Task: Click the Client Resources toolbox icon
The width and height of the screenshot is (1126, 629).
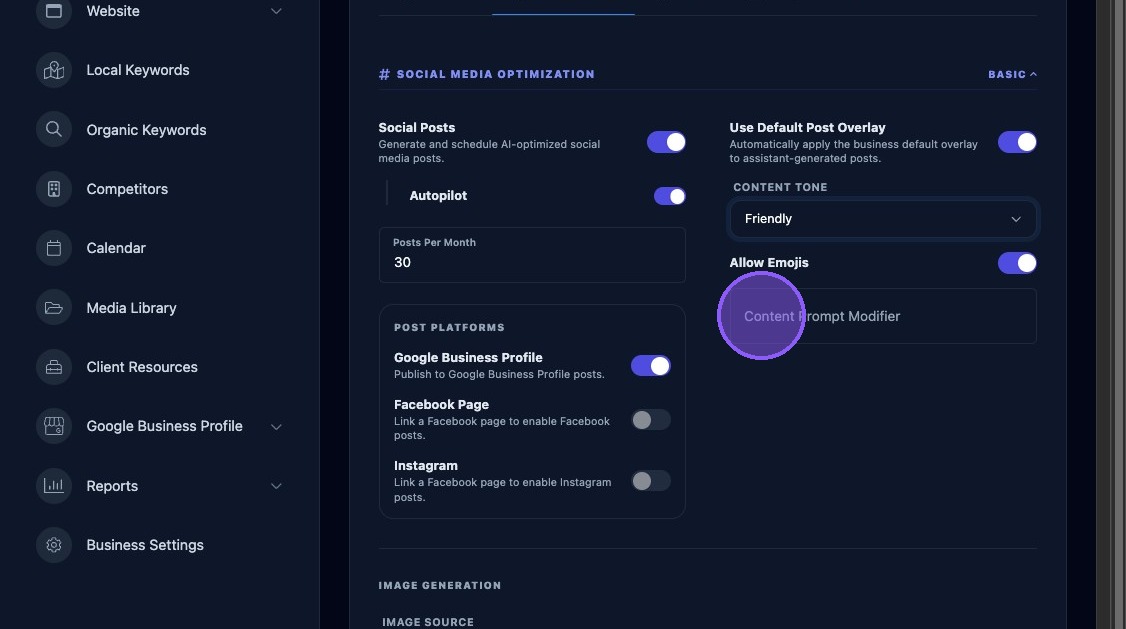Action: (x=54, y=367)
